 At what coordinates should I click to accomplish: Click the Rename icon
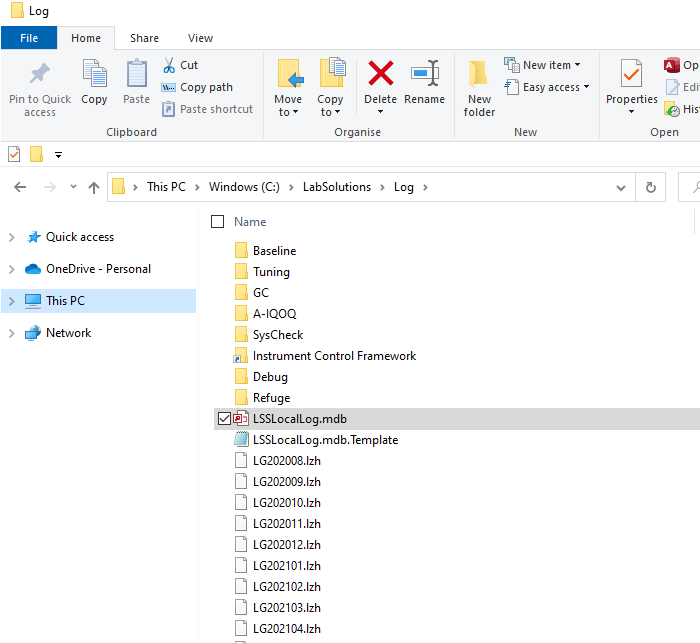(x=425, y=73)
